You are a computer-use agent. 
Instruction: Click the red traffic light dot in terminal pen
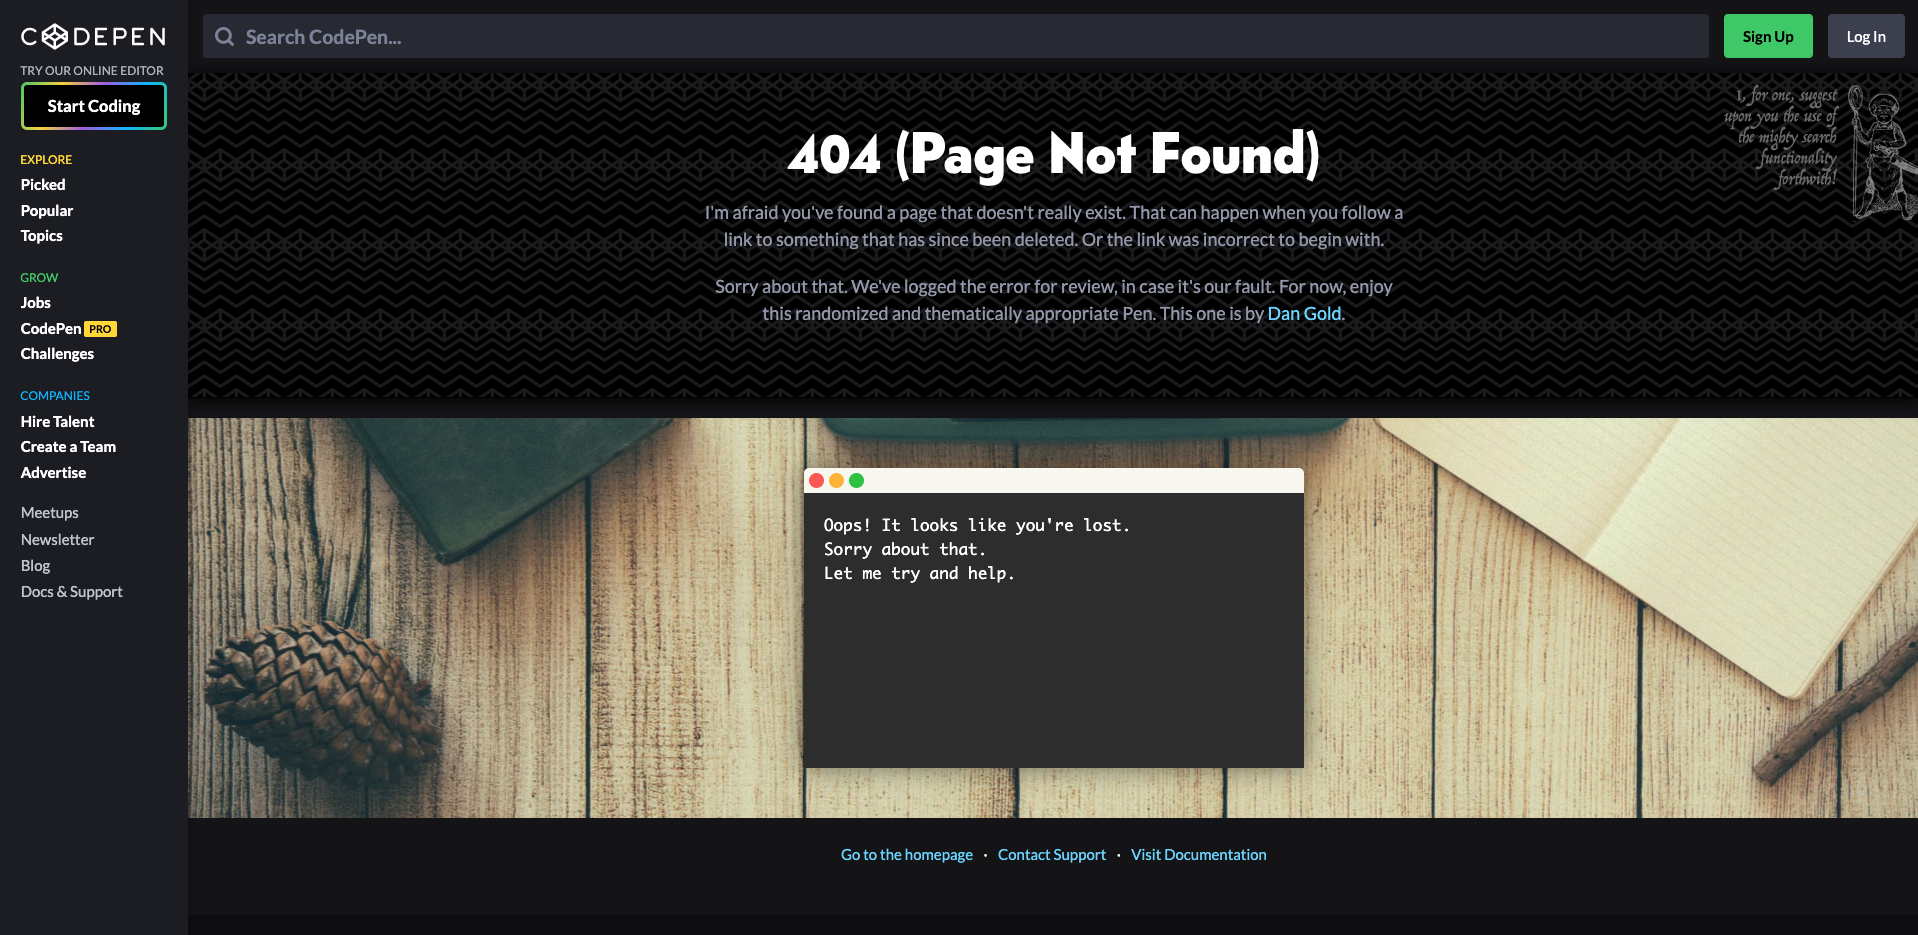coord(818,481)
